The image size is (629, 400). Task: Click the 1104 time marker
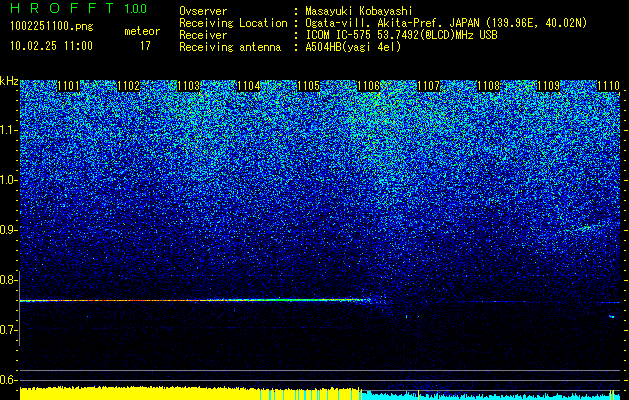[248, 86]
